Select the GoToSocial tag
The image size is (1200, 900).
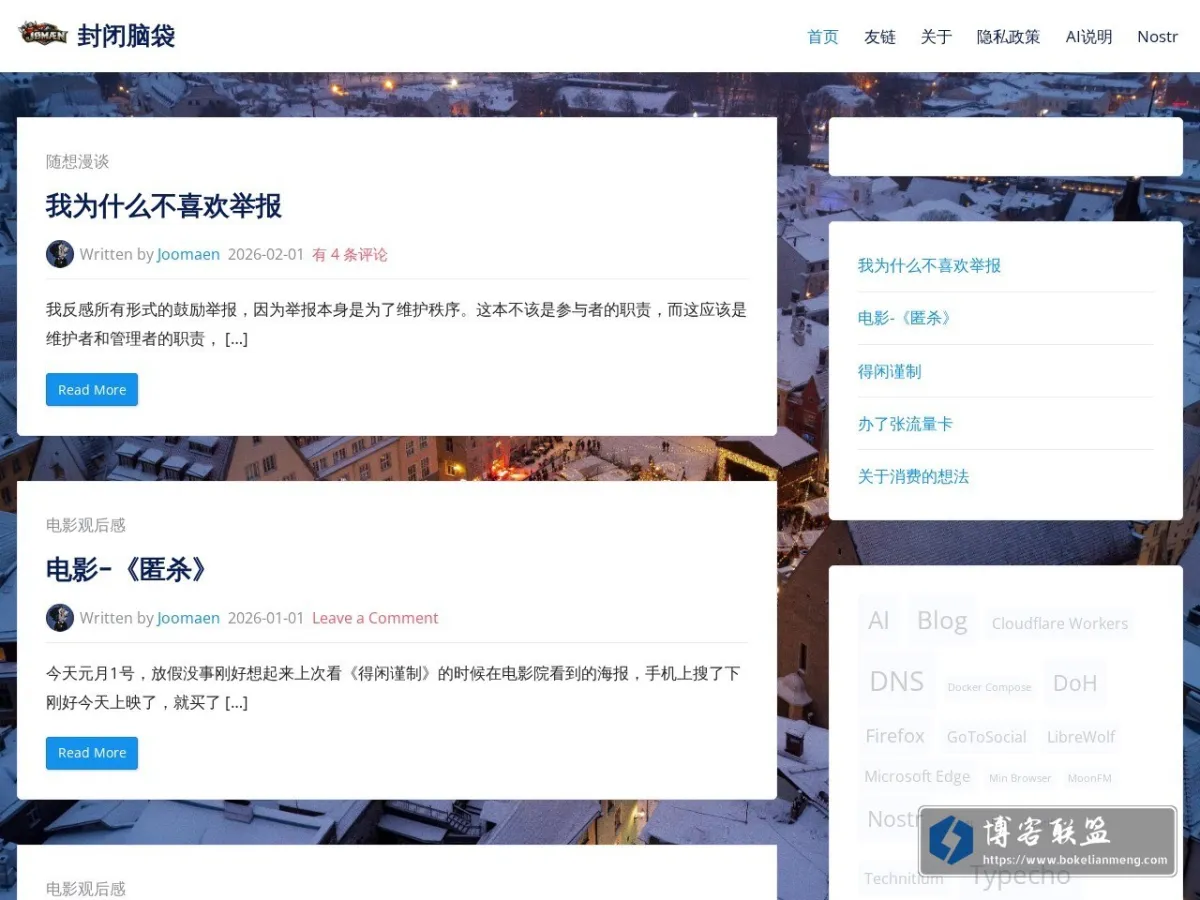986,737
